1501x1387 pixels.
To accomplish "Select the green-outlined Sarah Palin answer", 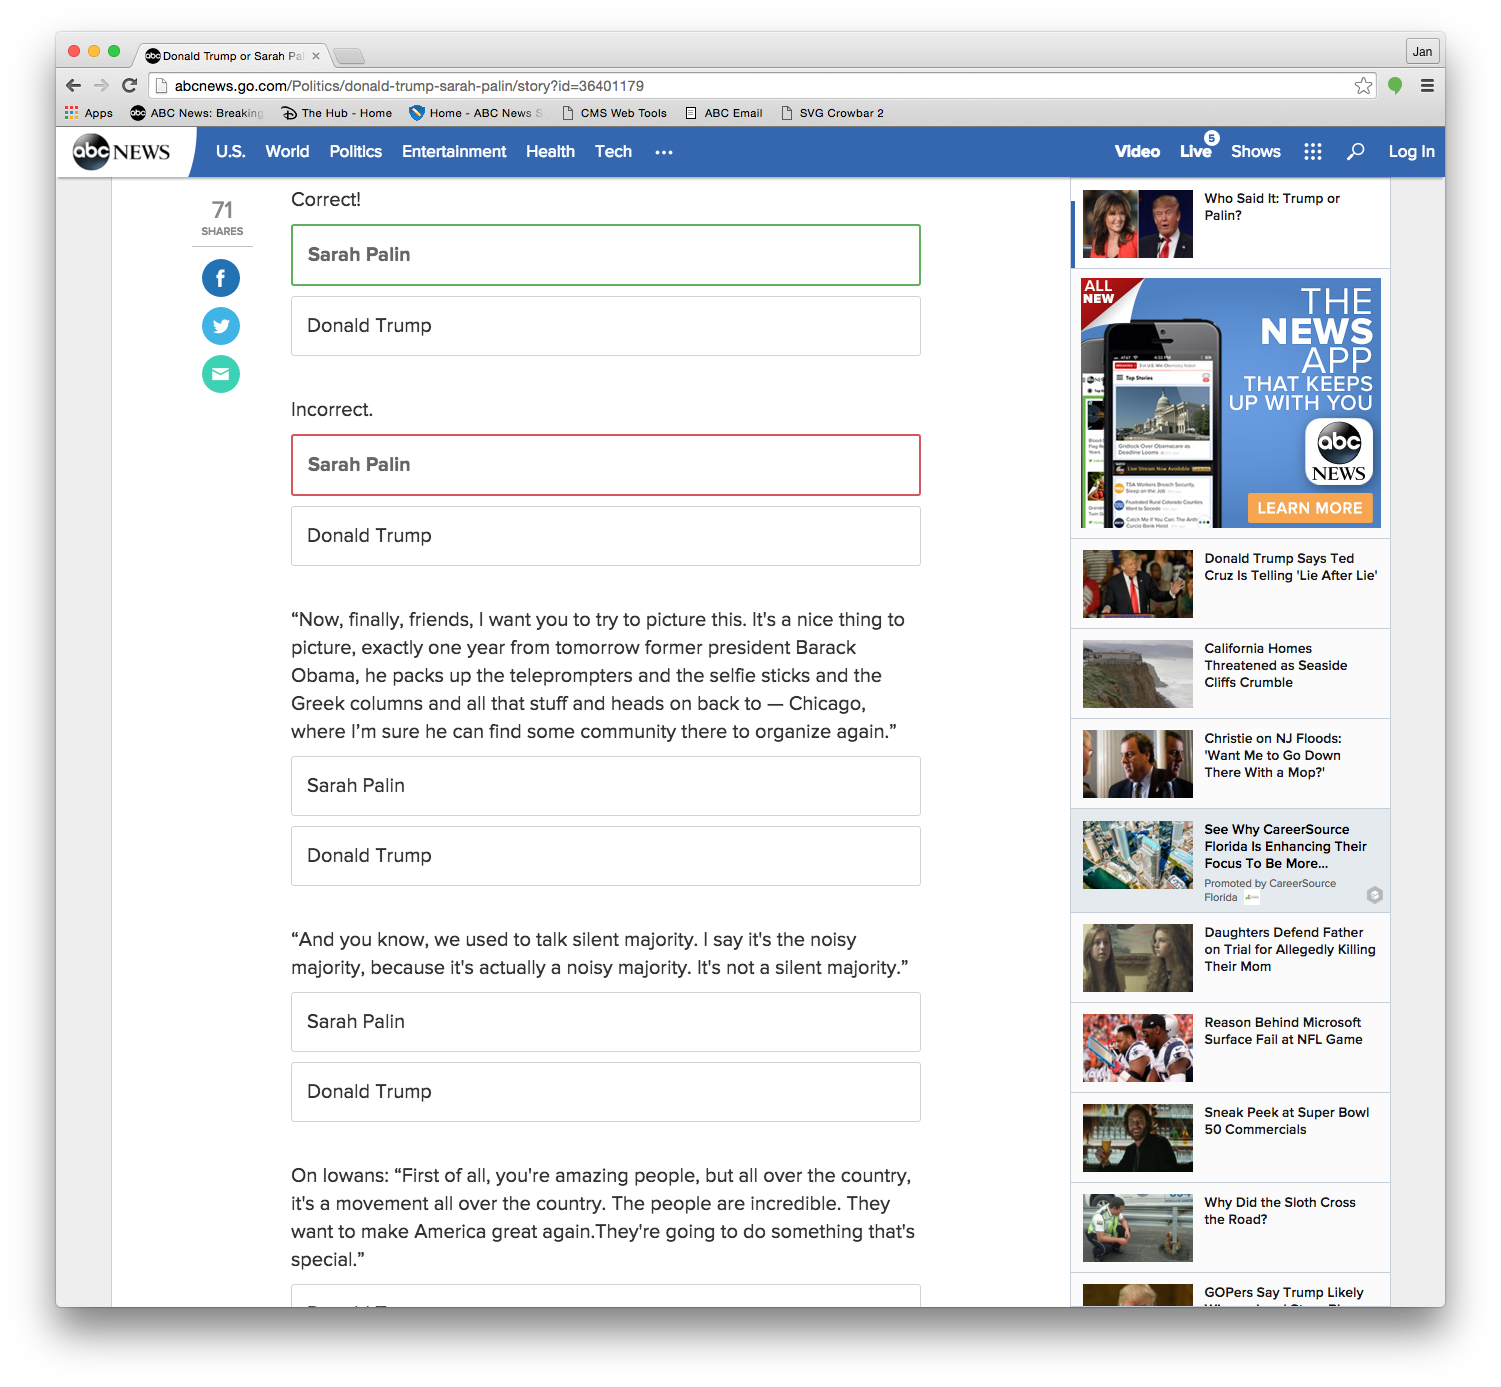I will pos(606,255).
